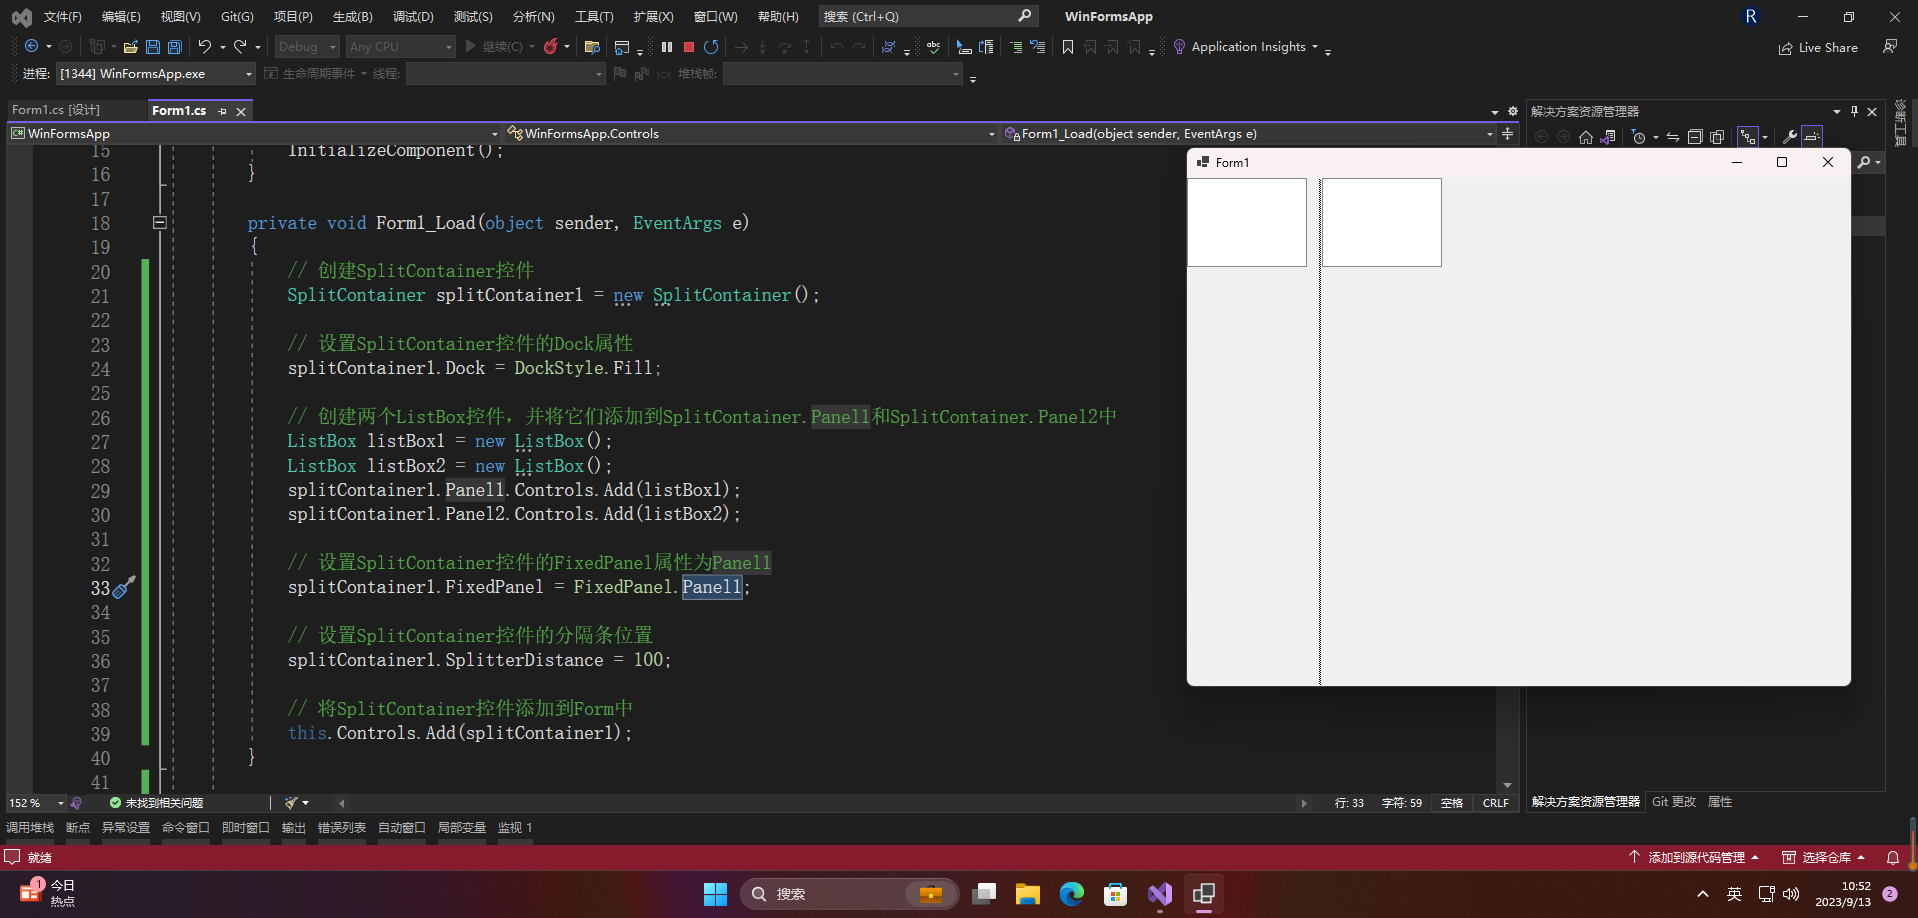Image resolution: width=1918 pixels, height=918 pixels.
Task: Click the splitter bar in Form1 window
Action: pyautogui.click(x=1320, y=432)
